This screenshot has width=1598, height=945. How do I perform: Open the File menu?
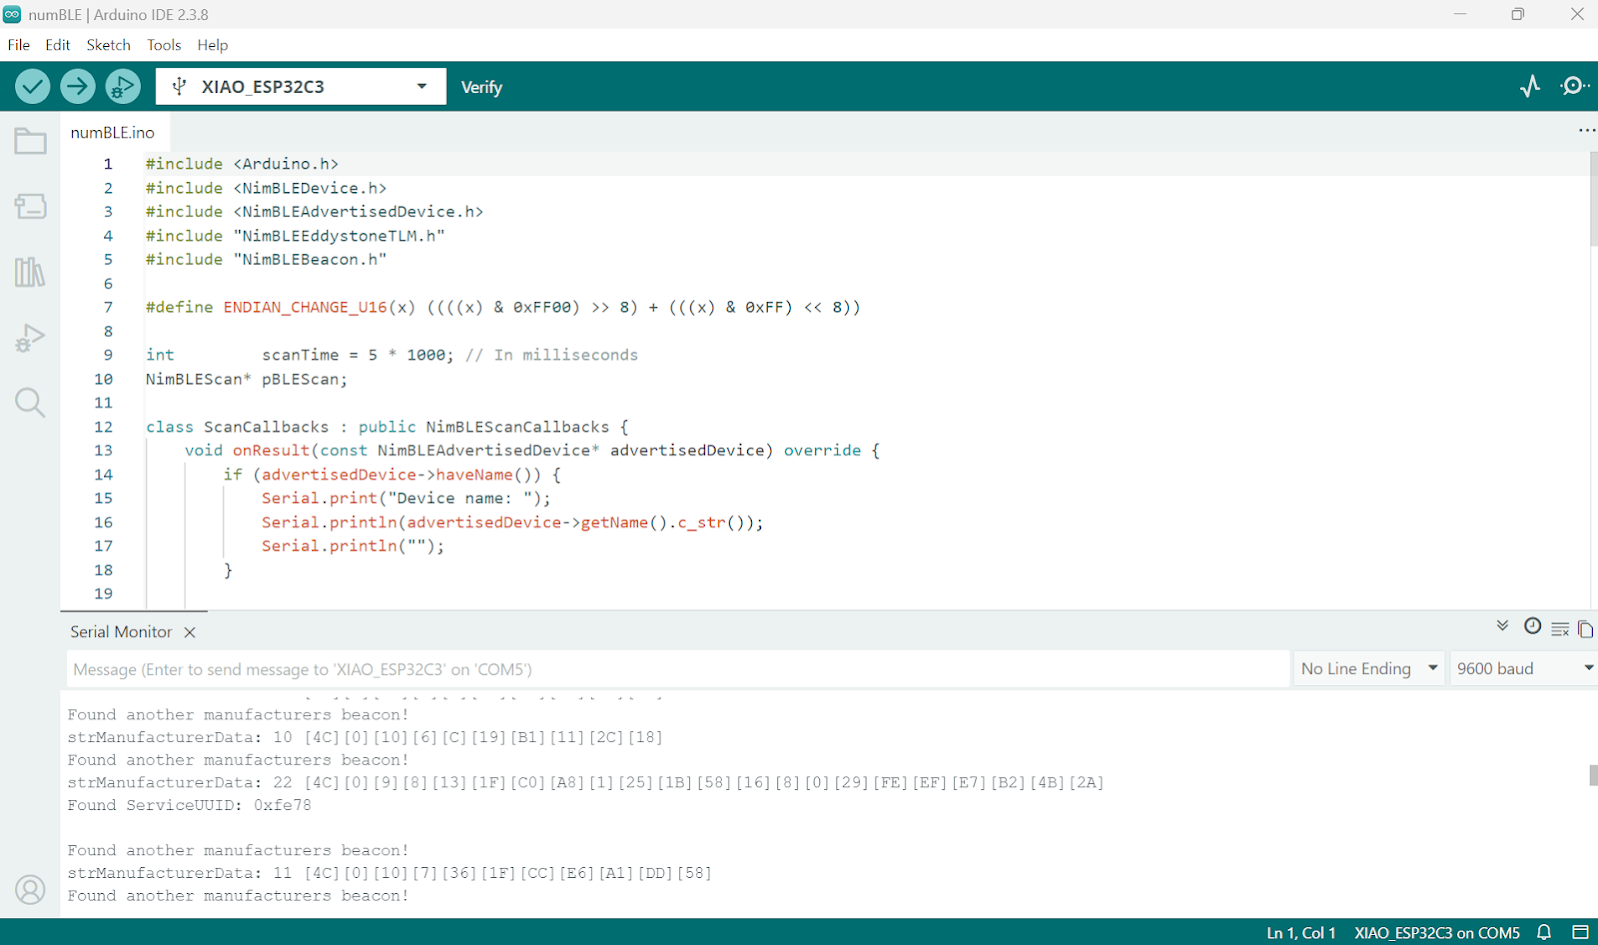(x=19, y=45)
